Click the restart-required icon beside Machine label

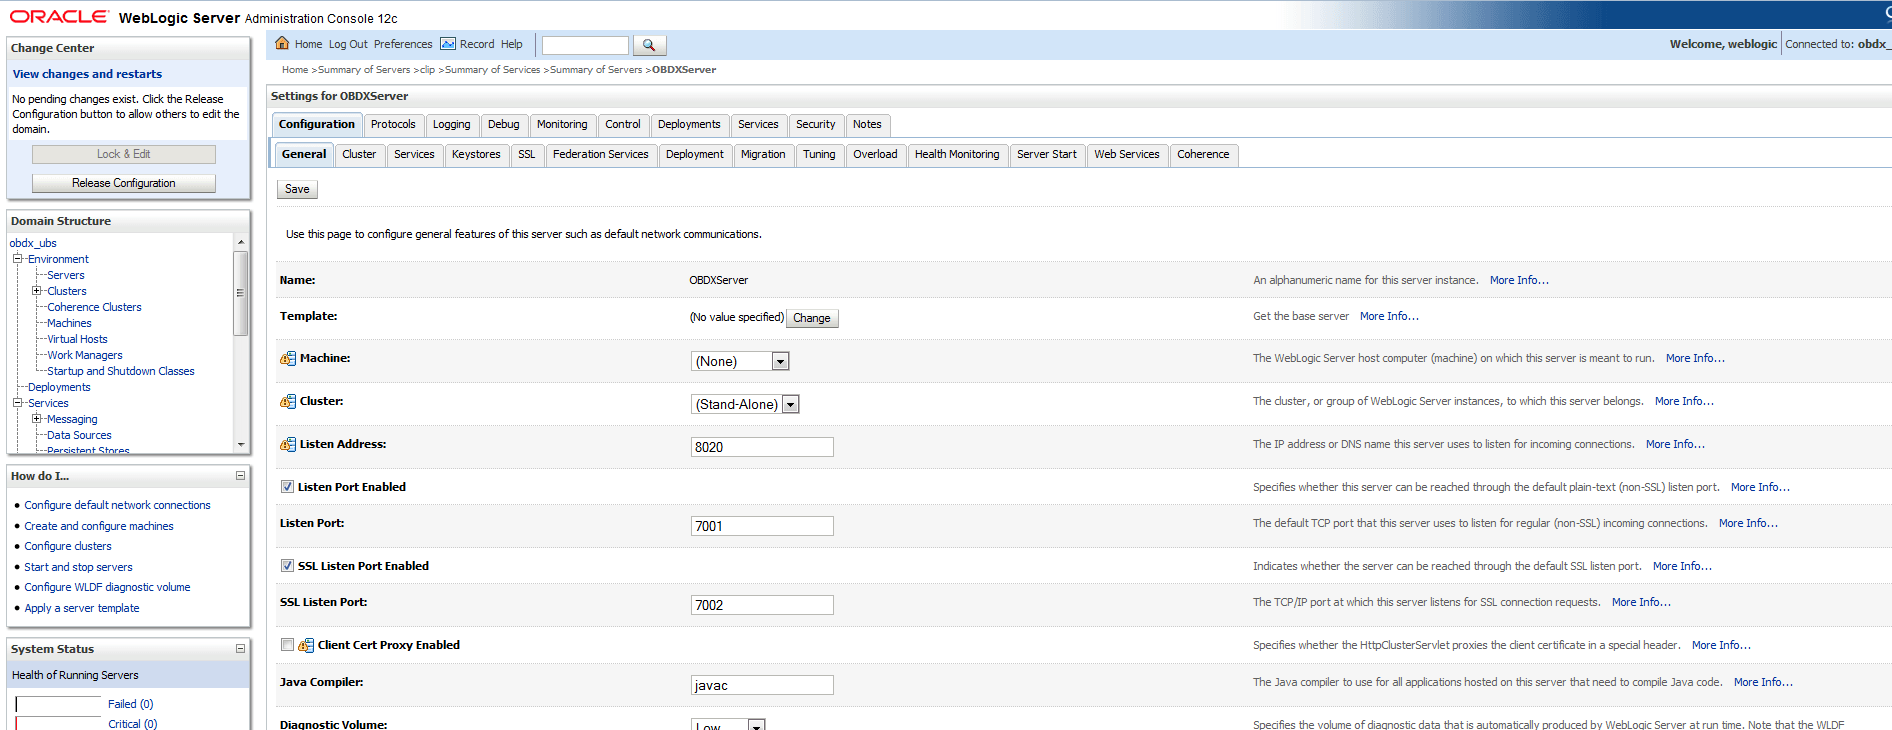pos(288,358)
